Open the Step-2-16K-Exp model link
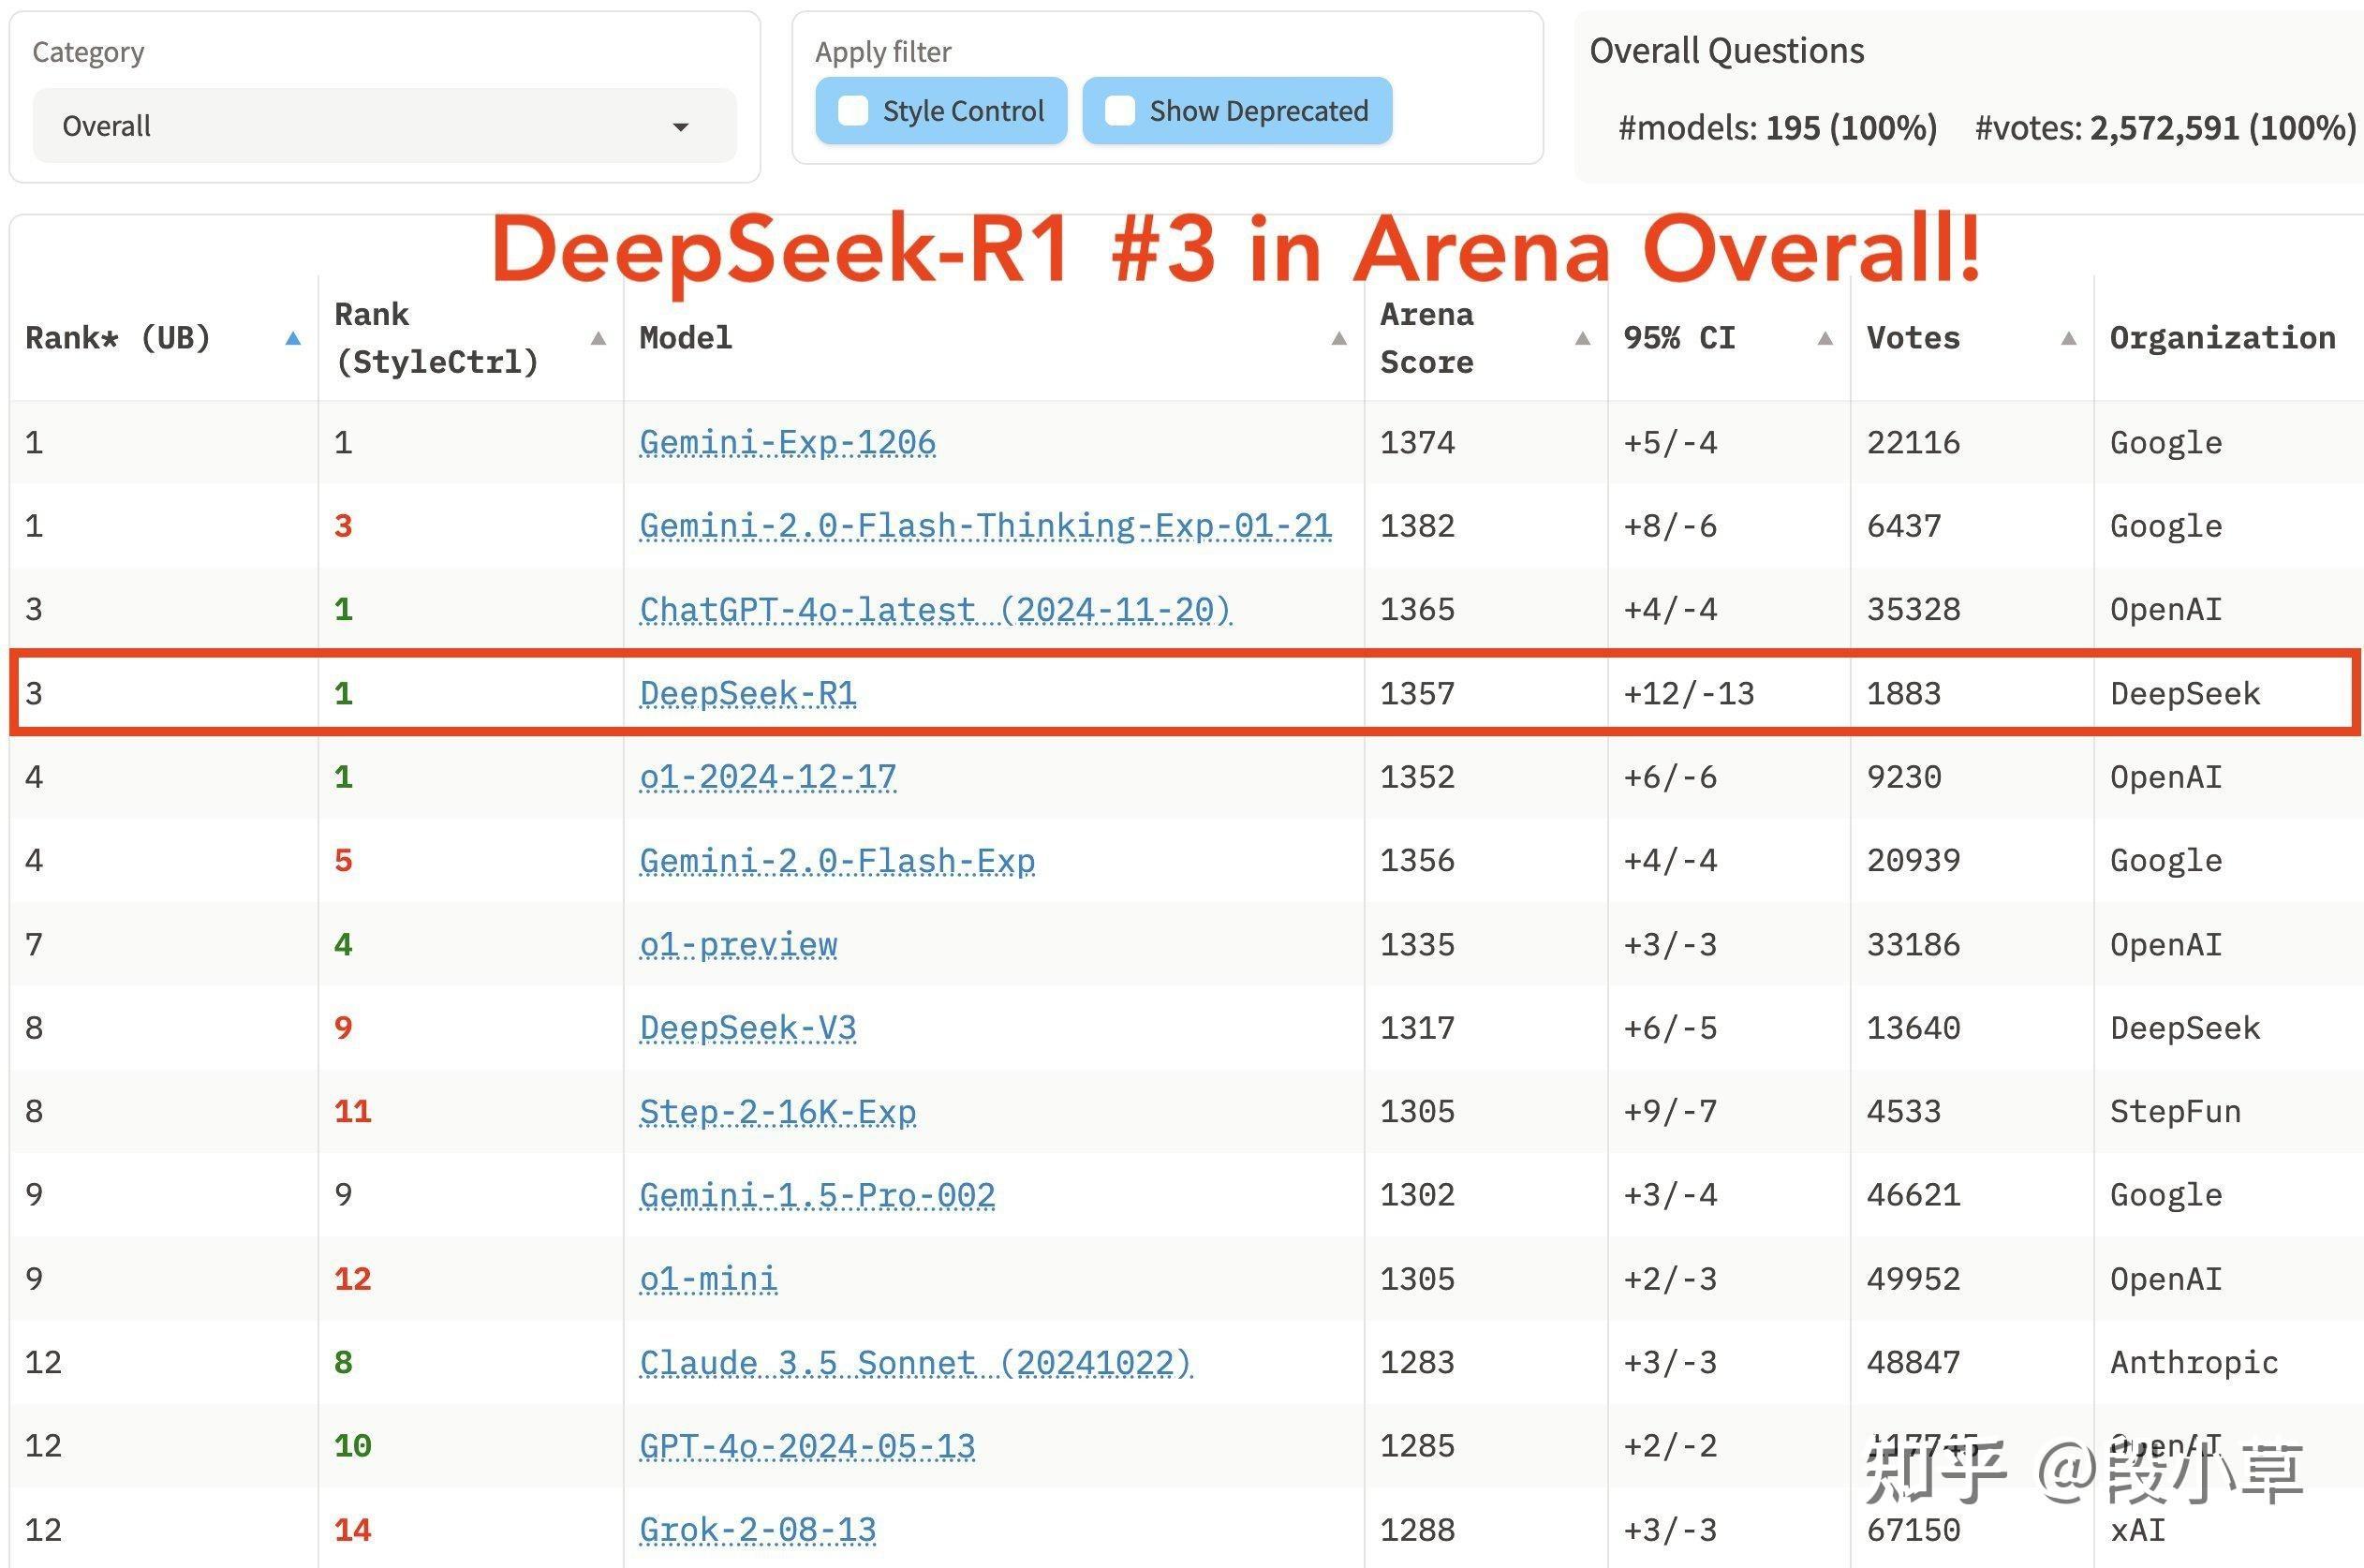This screenshot has width=2364, height=1568. (778, 1111)
